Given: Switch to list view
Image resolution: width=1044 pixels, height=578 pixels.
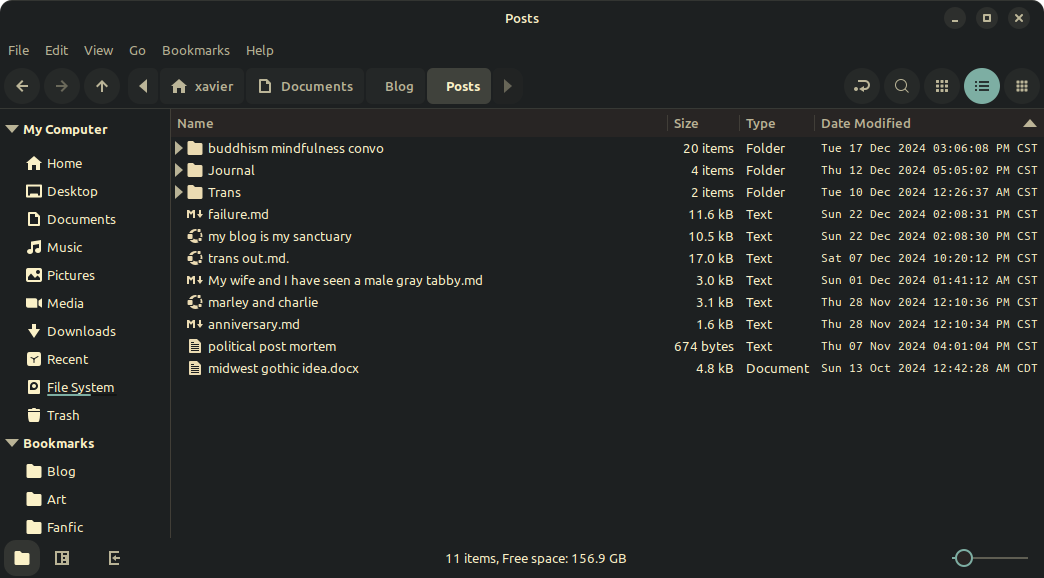Looking at the screenshot, I should coord(982,86).
